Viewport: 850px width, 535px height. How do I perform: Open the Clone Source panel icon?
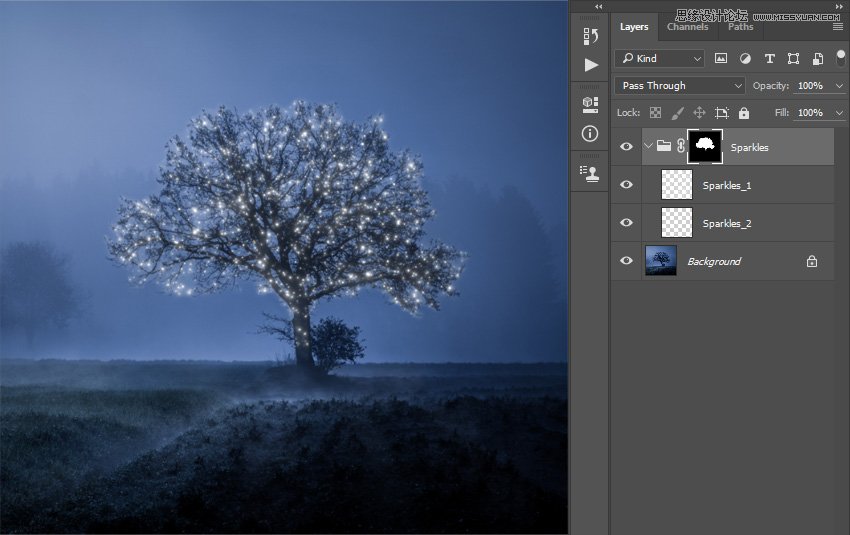591,172
